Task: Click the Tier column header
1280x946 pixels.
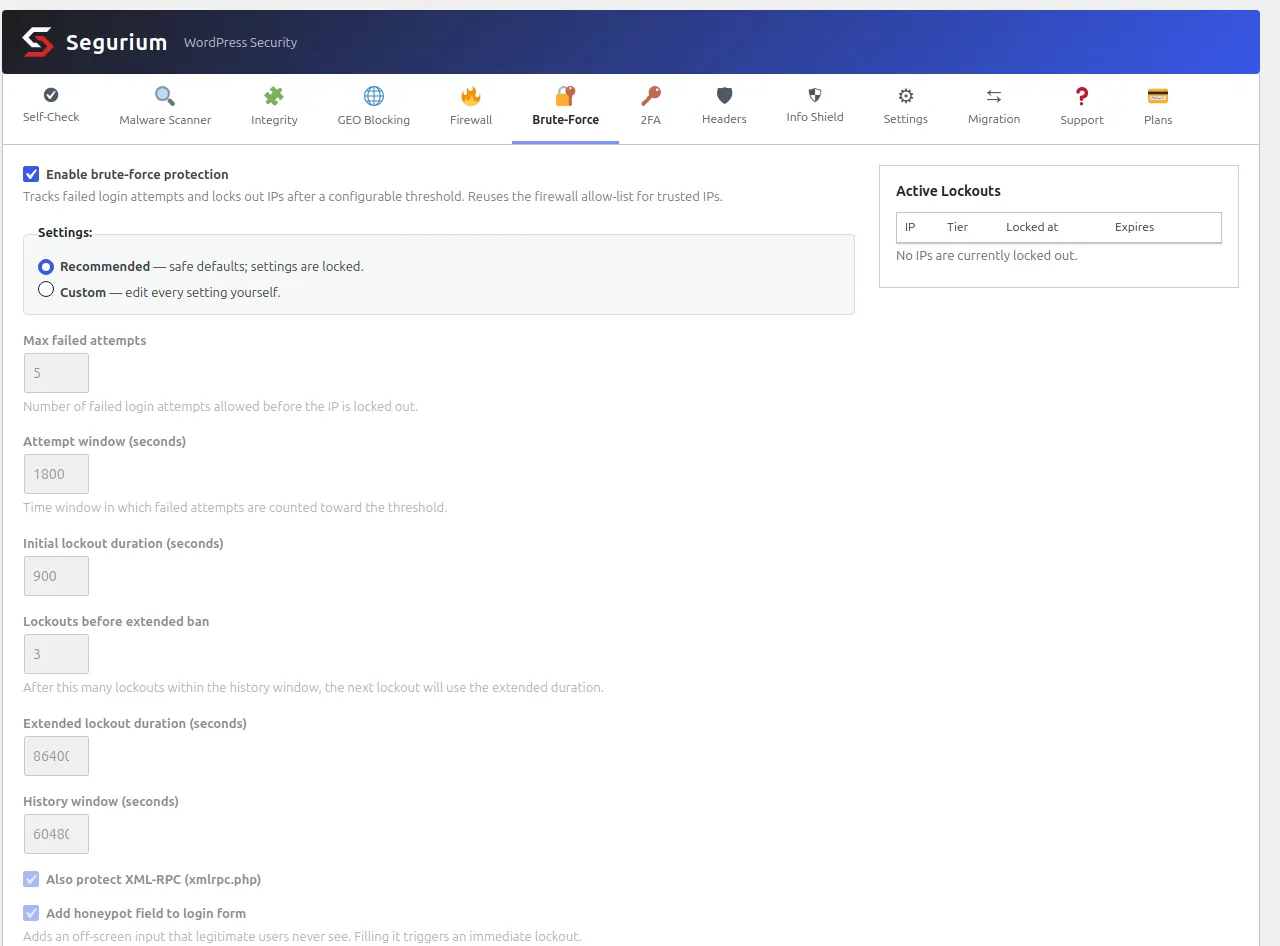Action: pyautogui.click(x=958, y=227)
